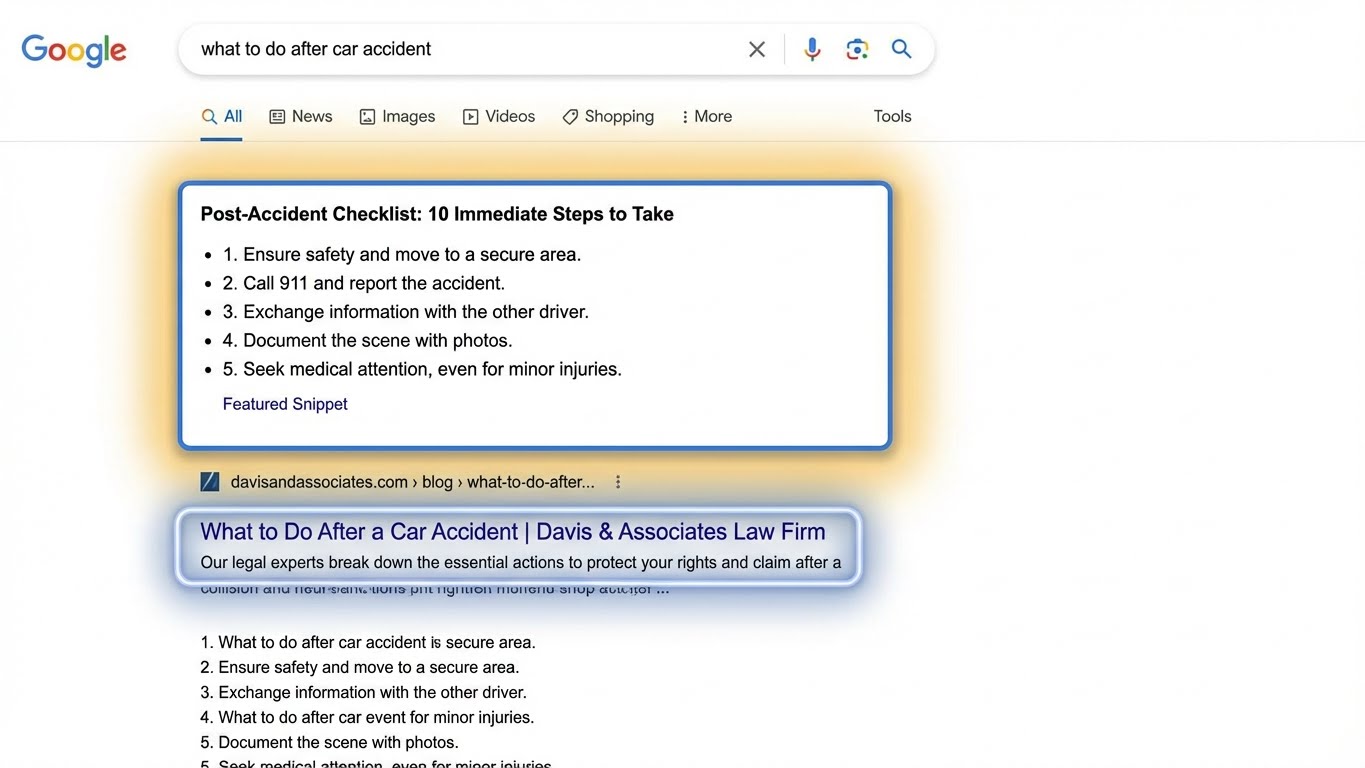The width and height of the screenshot is (1365, 768).
Task: Open Google Lens image search
Action: pos(856,48)
